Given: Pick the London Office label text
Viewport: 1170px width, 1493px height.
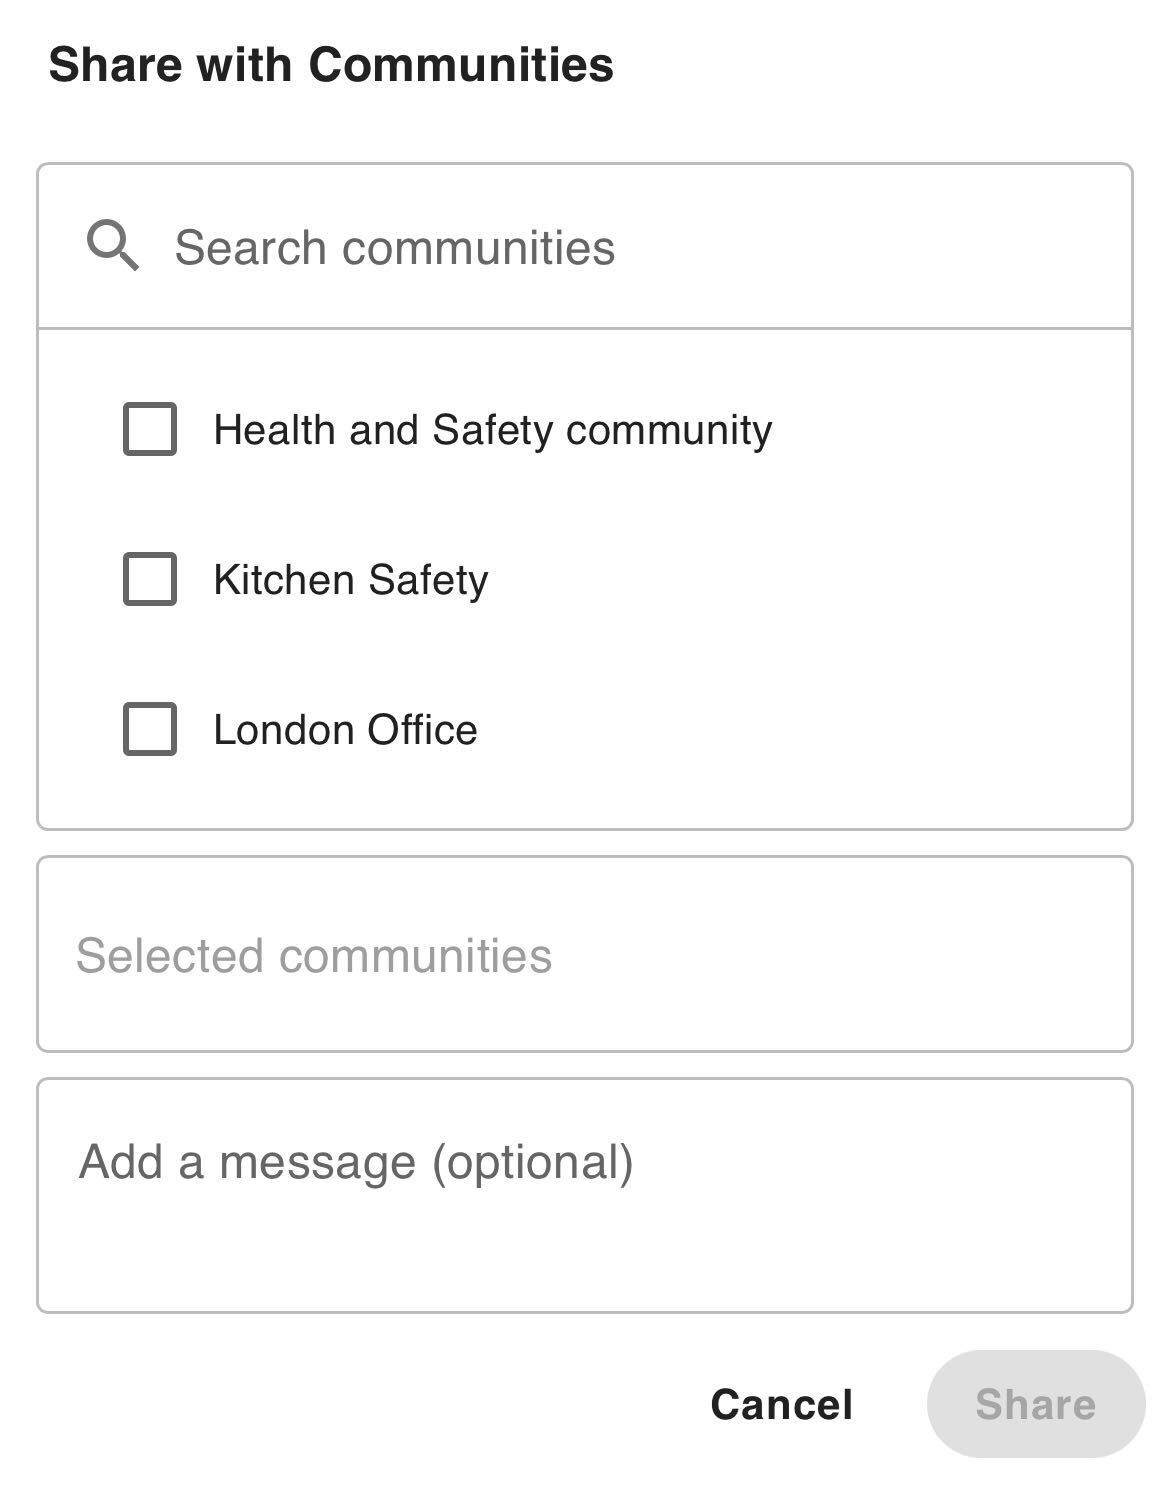Looking at the screenshot, I should [345, 730].
